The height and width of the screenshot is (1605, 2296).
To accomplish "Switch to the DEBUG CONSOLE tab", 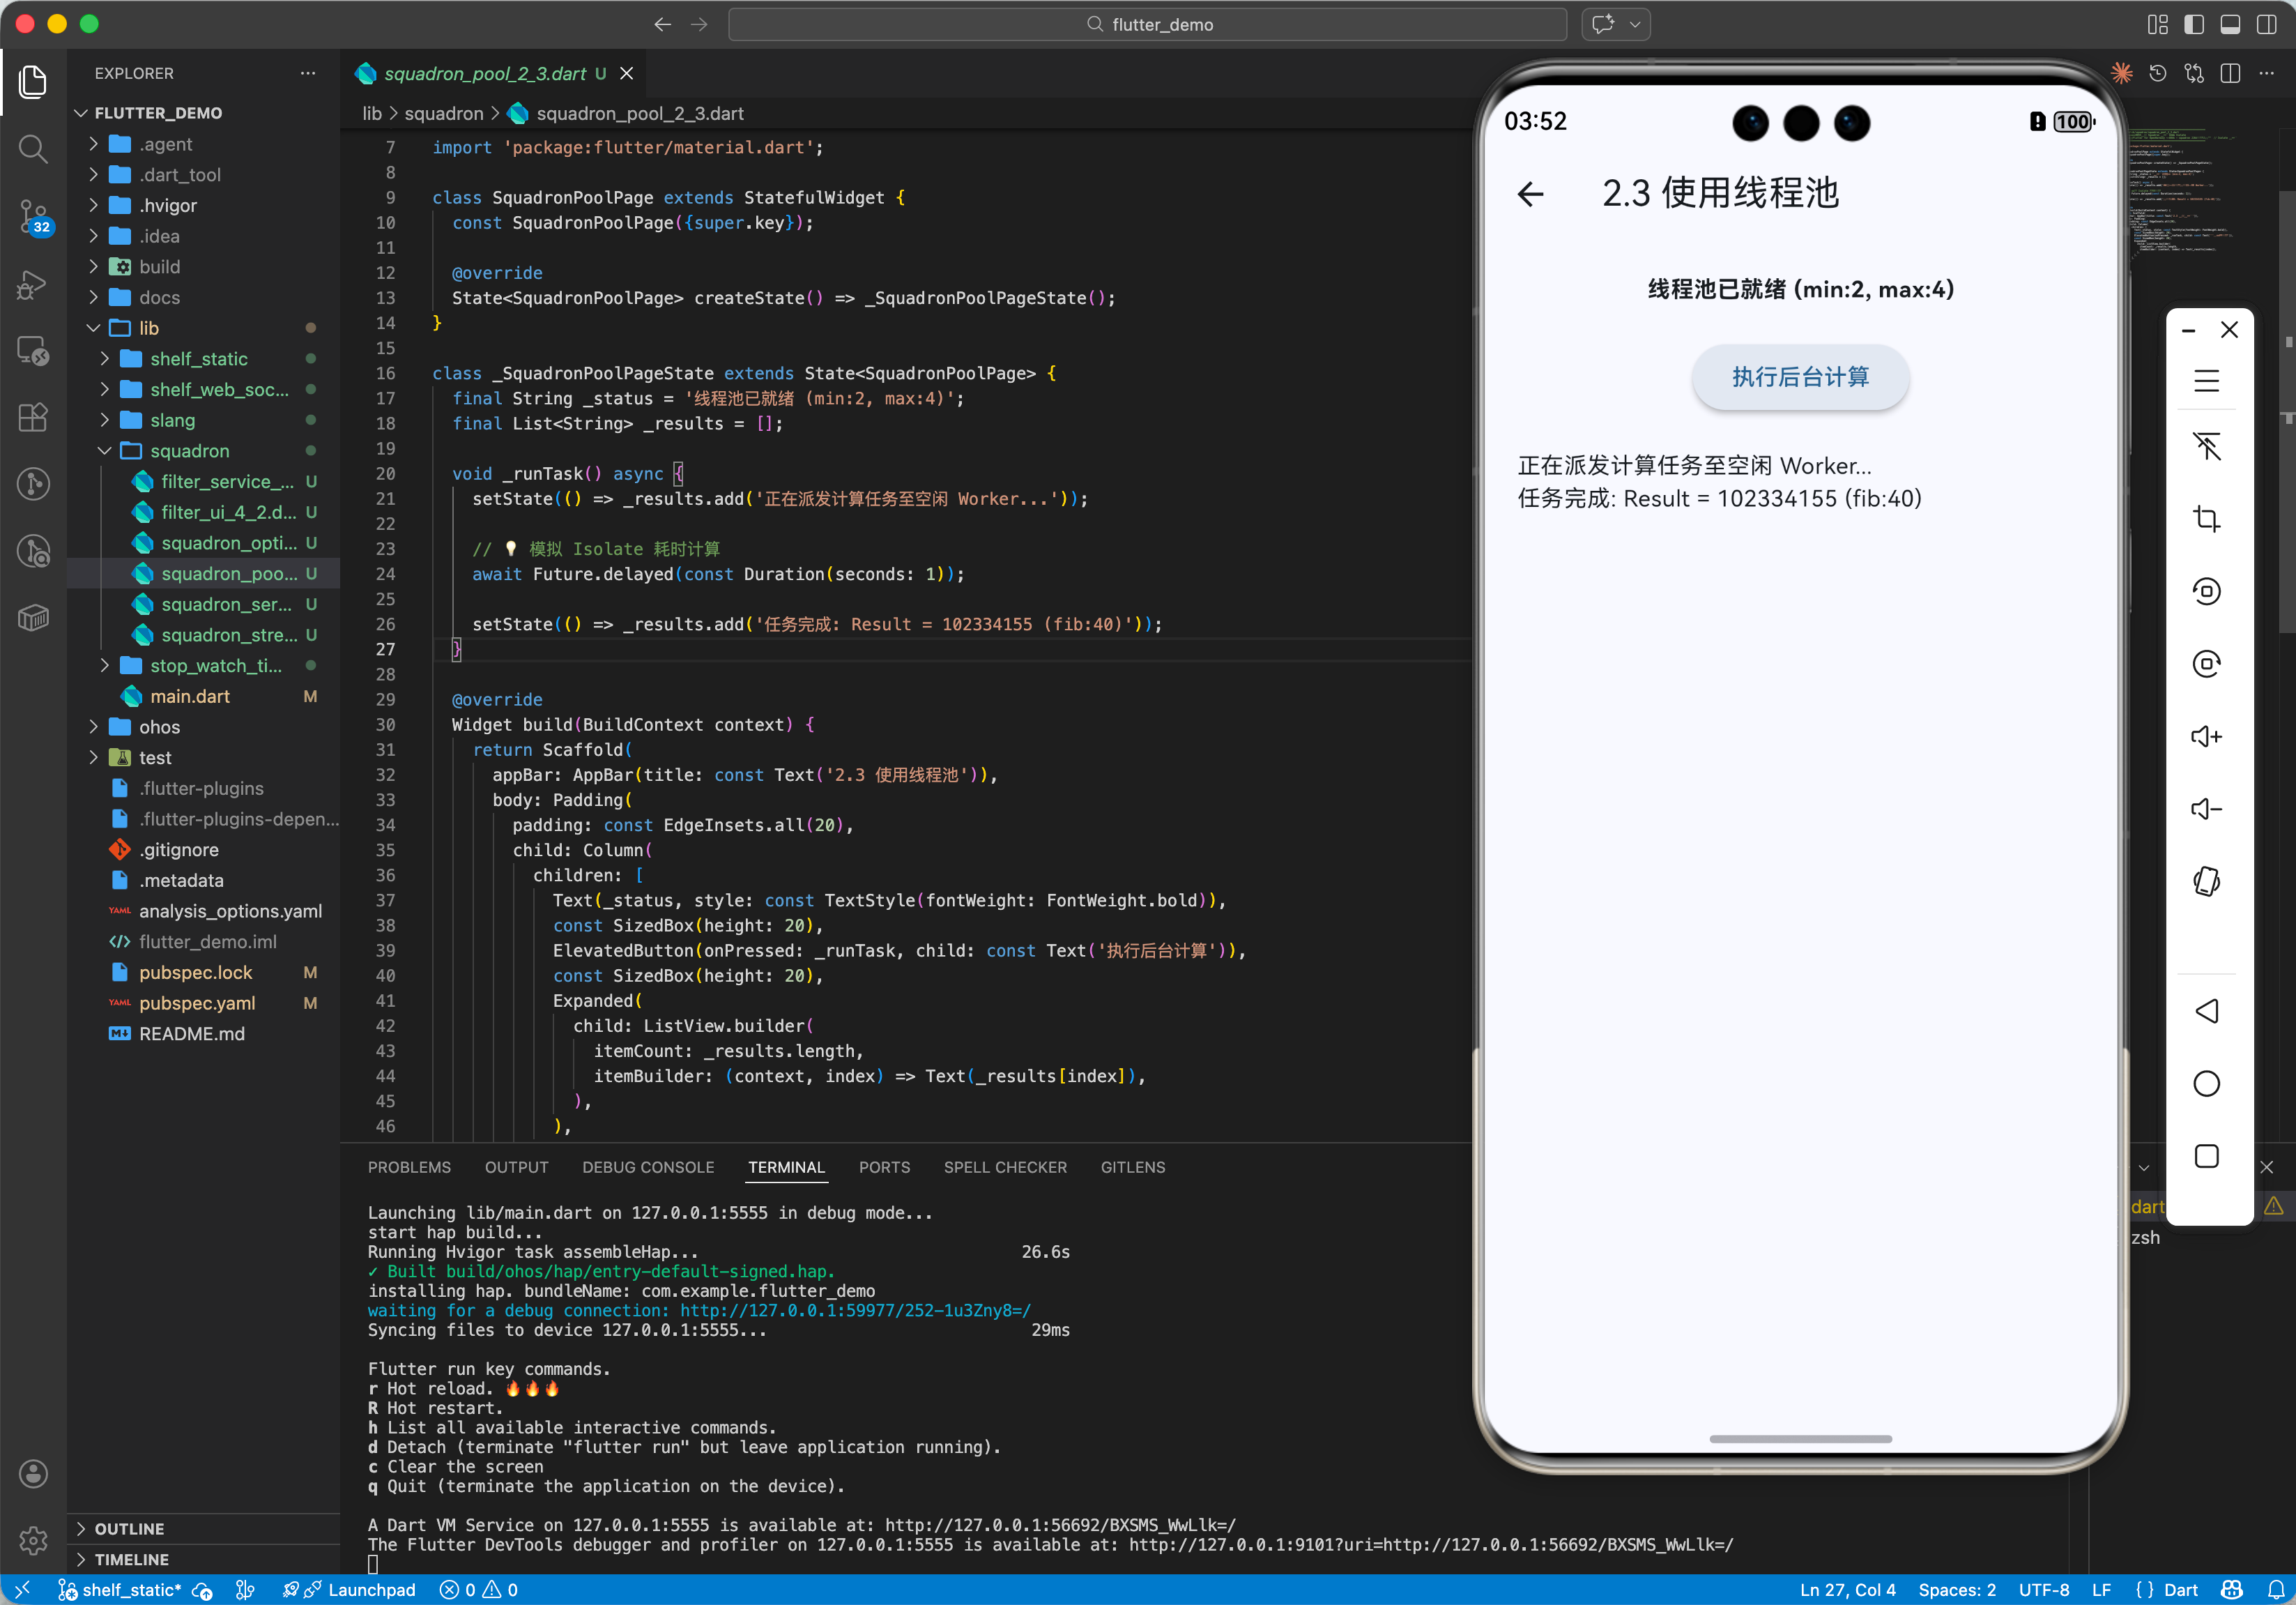I will (647, 1167).
